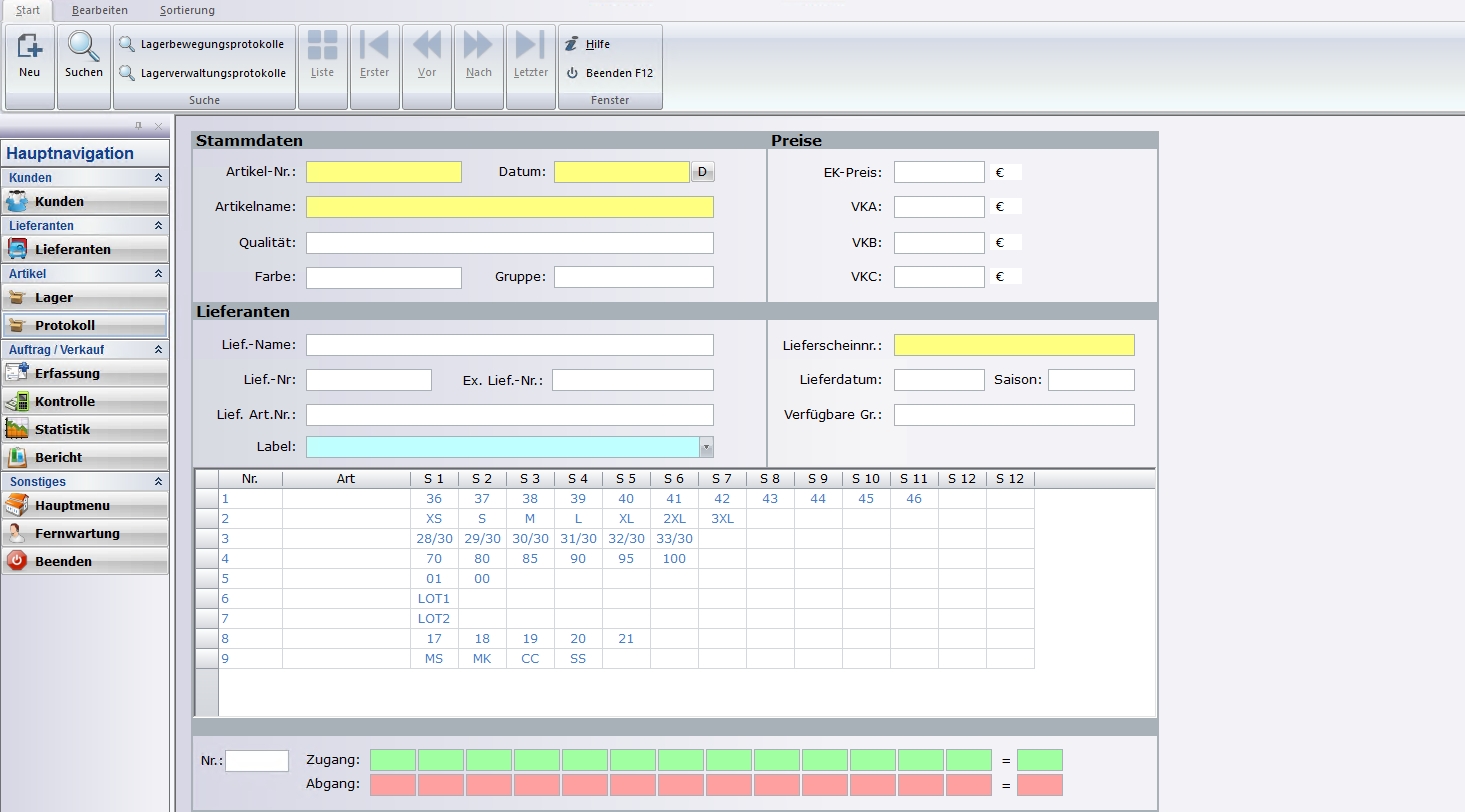Click the yellow Lieferscheinnr. field
The height and width of the screenshot is (812, 1465).
(1014, 345)
